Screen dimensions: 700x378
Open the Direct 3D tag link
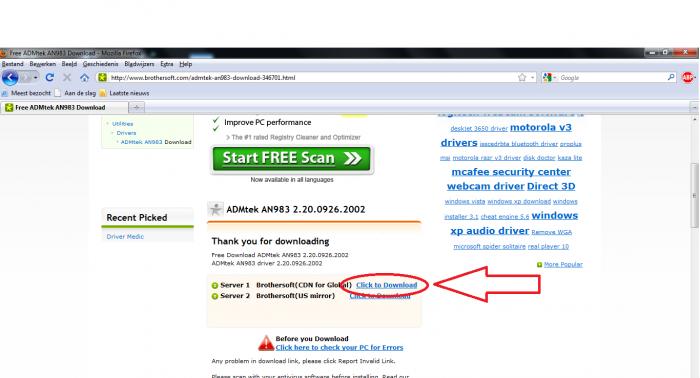click(551, 186)
